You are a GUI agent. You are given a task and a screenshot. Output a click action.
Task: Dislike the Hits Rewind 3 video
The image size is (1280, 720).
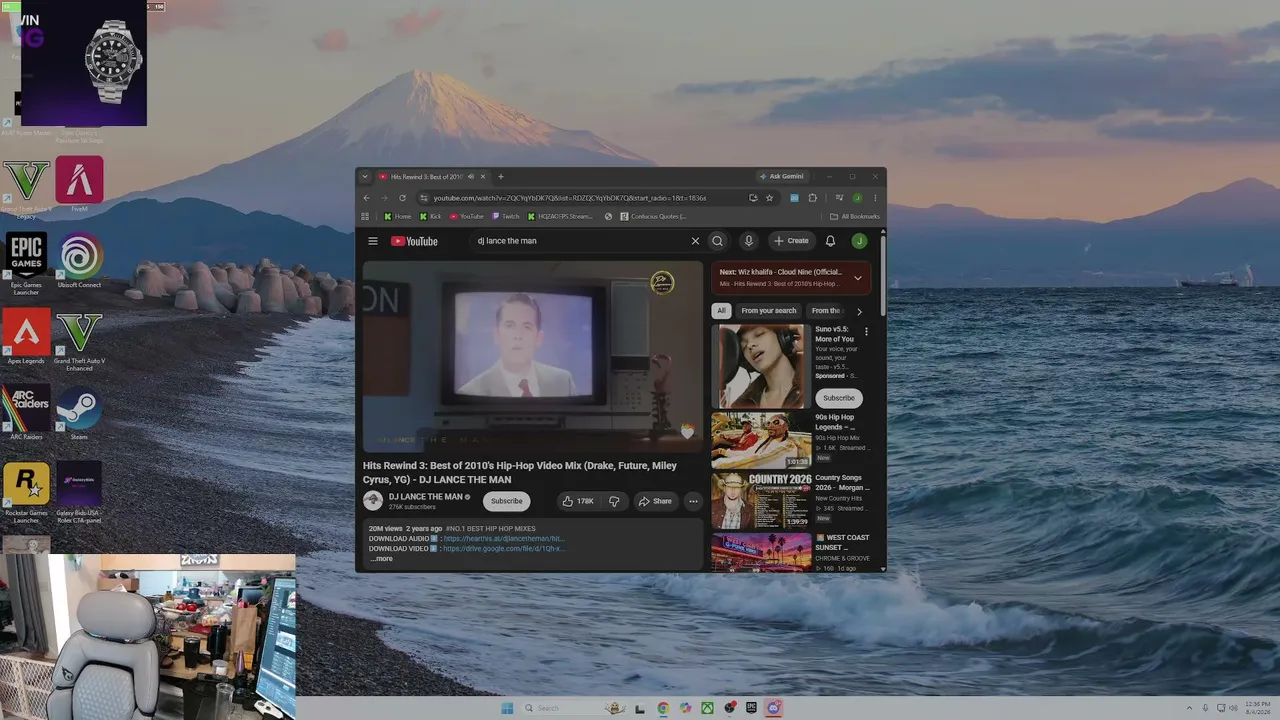[614, 501]
